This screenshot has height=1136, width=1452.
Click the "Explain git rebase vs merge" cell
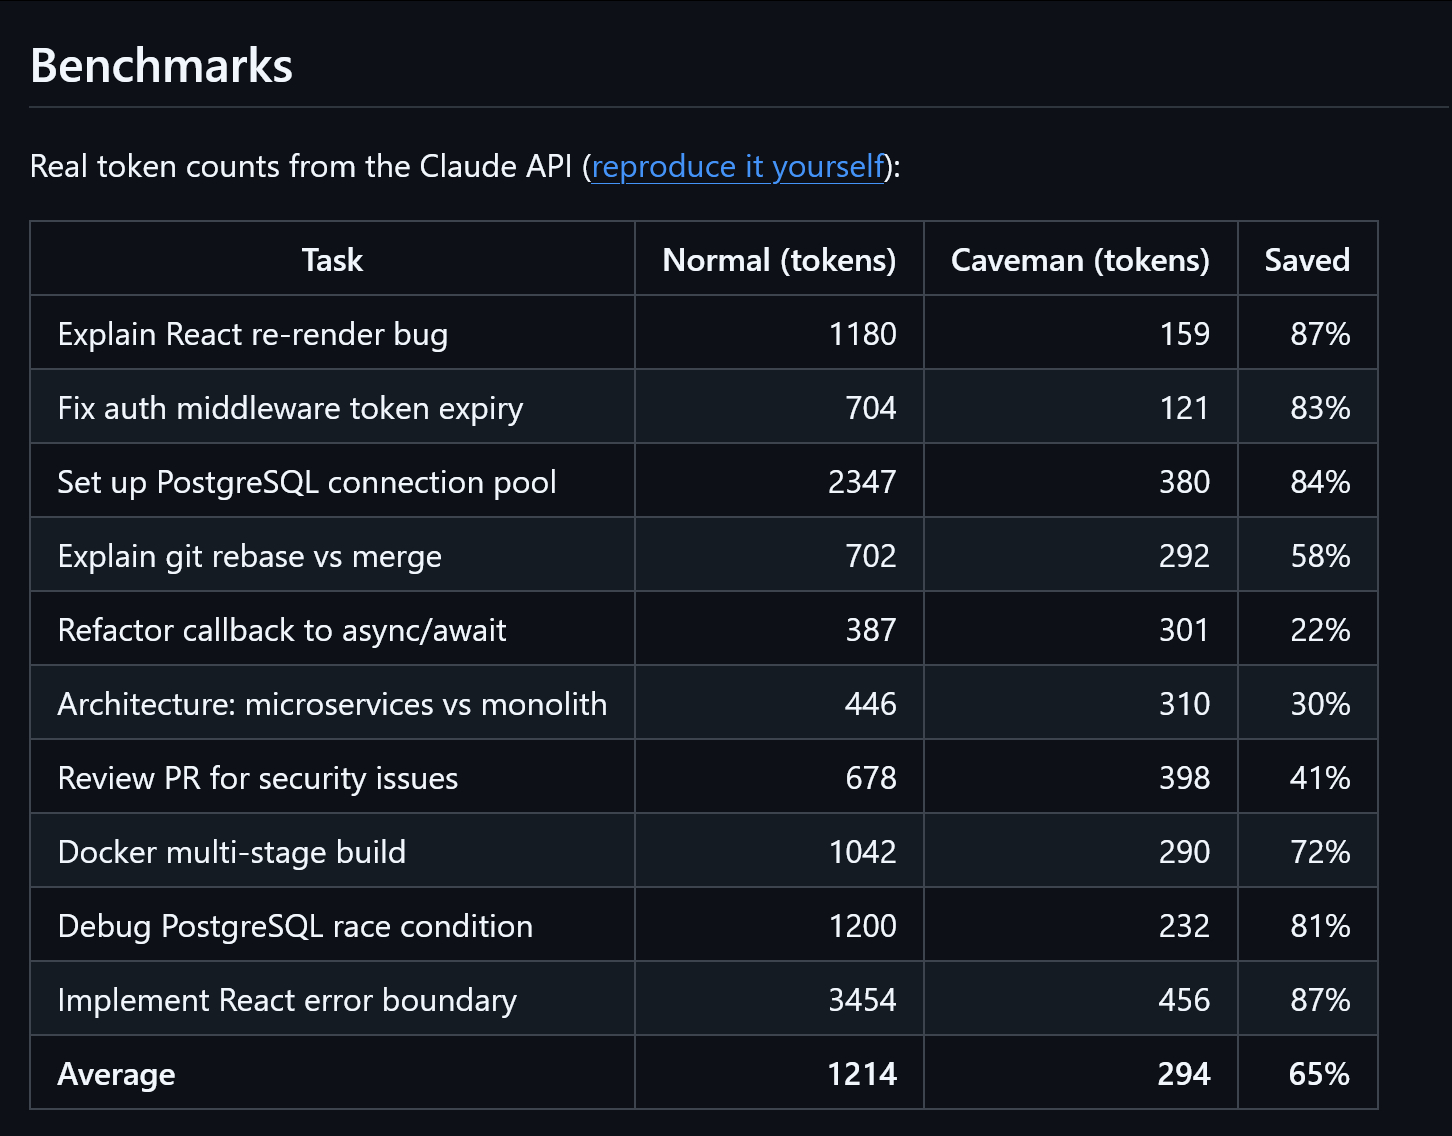pyautogui.click(x=250, y=556)
